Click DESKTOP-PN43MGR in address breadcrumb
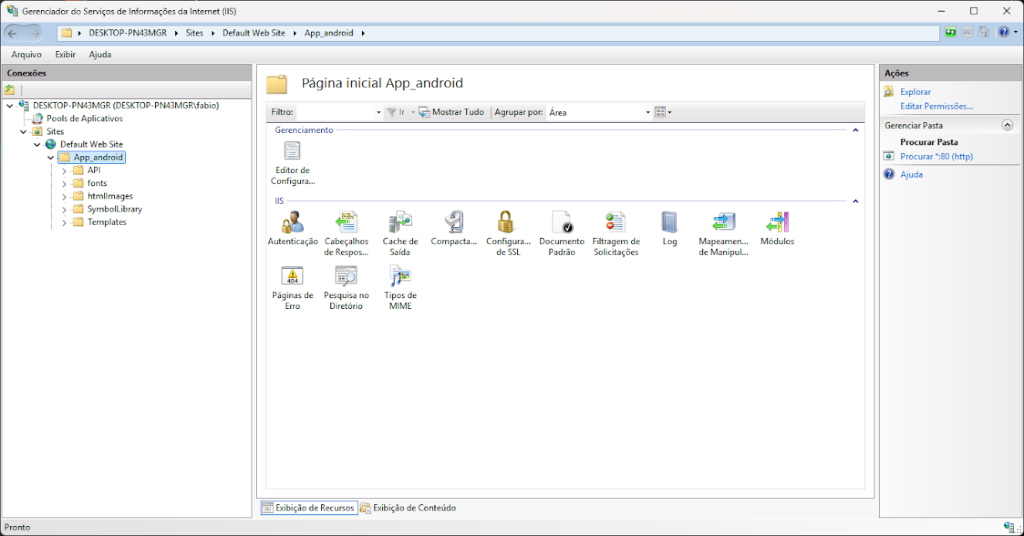Screen dimensions: 1024x536 [x=127, y=33]
